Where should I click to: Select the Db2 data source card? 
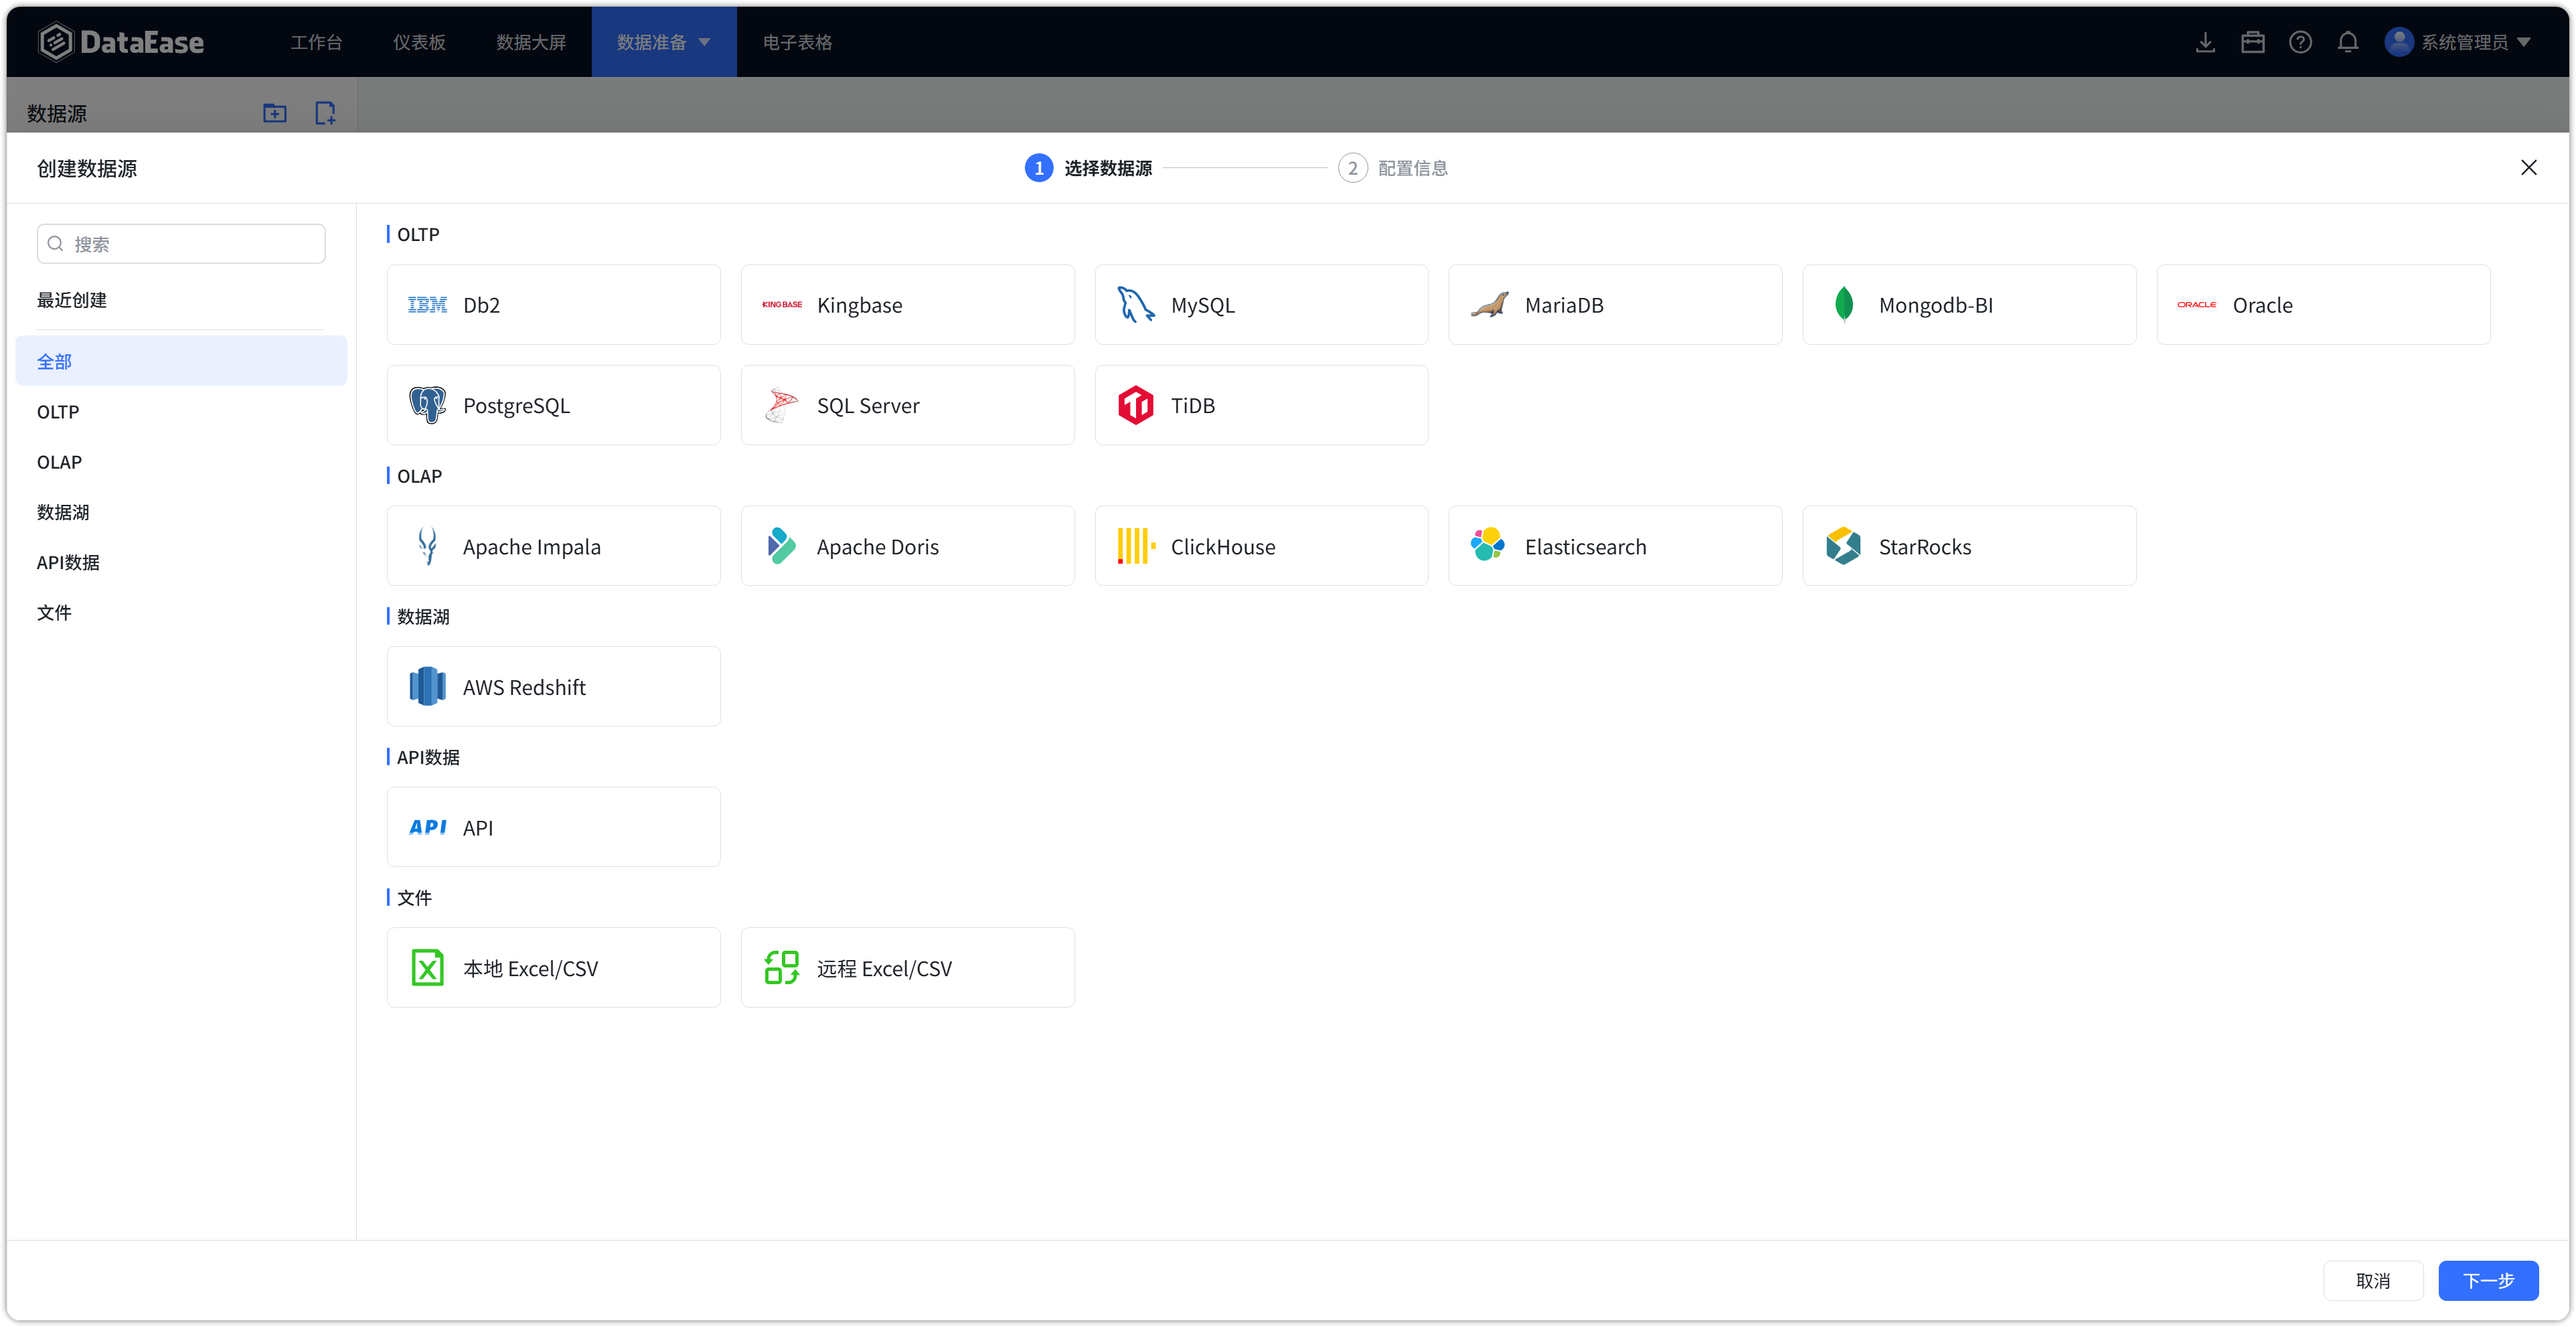pyautogui.click(x=553, y=305)
